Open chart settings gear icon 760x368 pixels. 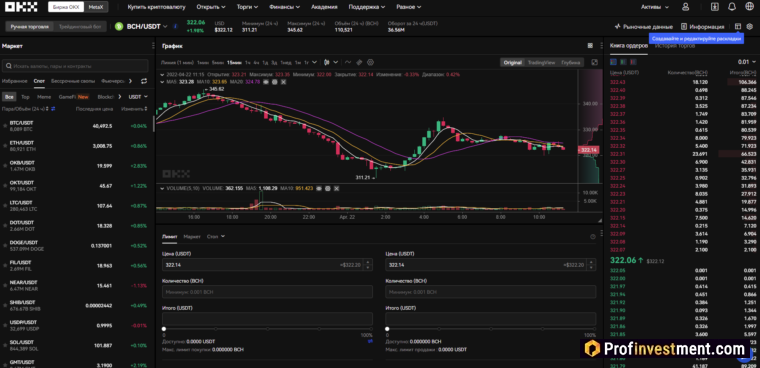click(x=371, y=62)
